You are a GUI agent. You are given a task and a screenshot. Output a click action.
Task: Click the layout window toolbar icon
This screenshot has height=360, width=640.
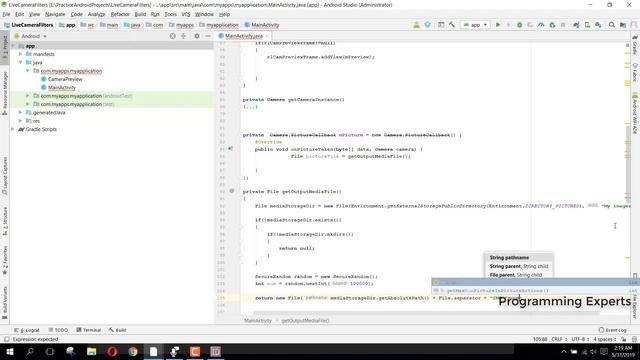(441, 25)
